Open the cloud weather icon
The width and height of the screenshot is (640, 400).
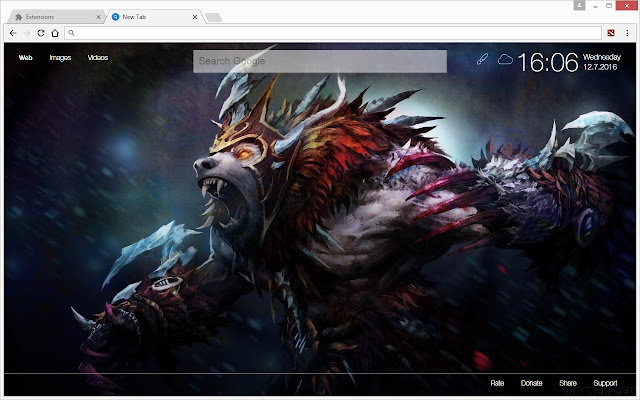505,60
